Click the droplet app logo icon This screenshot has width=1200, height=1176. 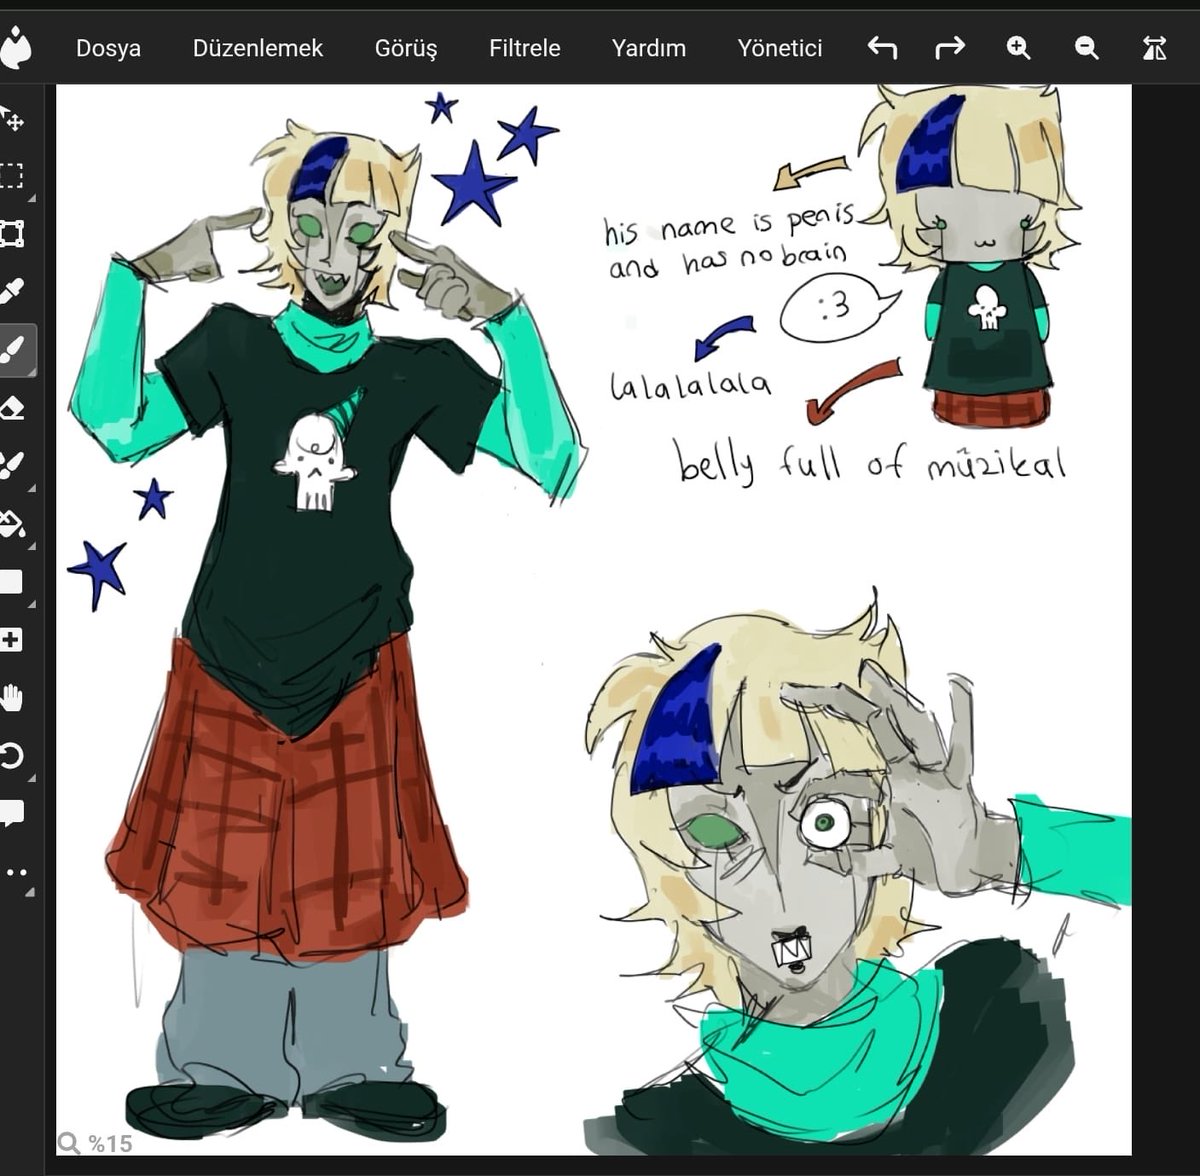tap(14, 46)
